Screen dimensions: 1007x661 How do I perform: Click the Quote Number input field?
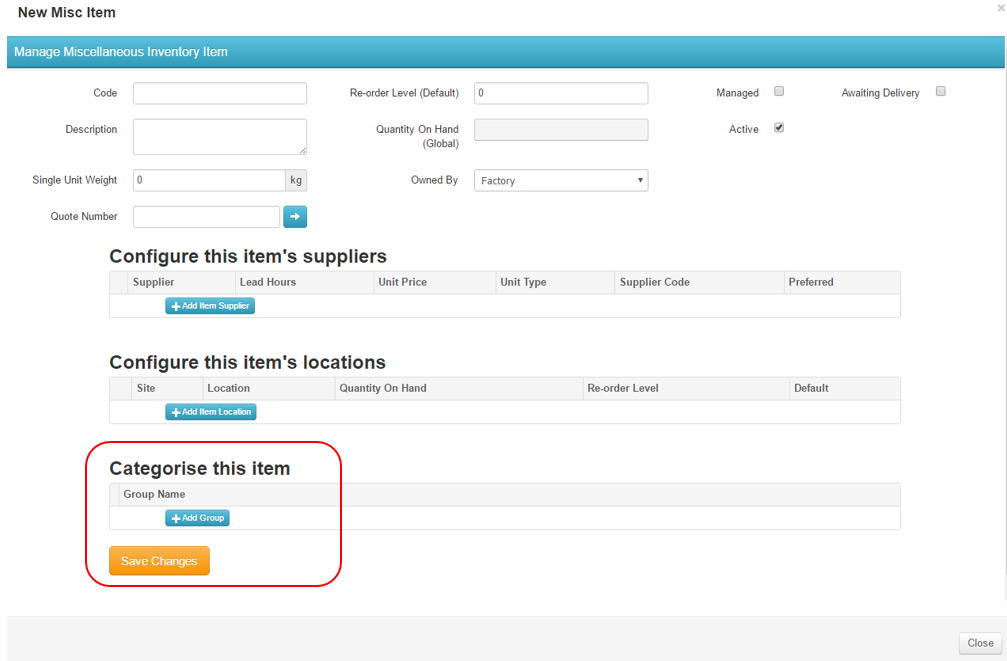(206, 217)
